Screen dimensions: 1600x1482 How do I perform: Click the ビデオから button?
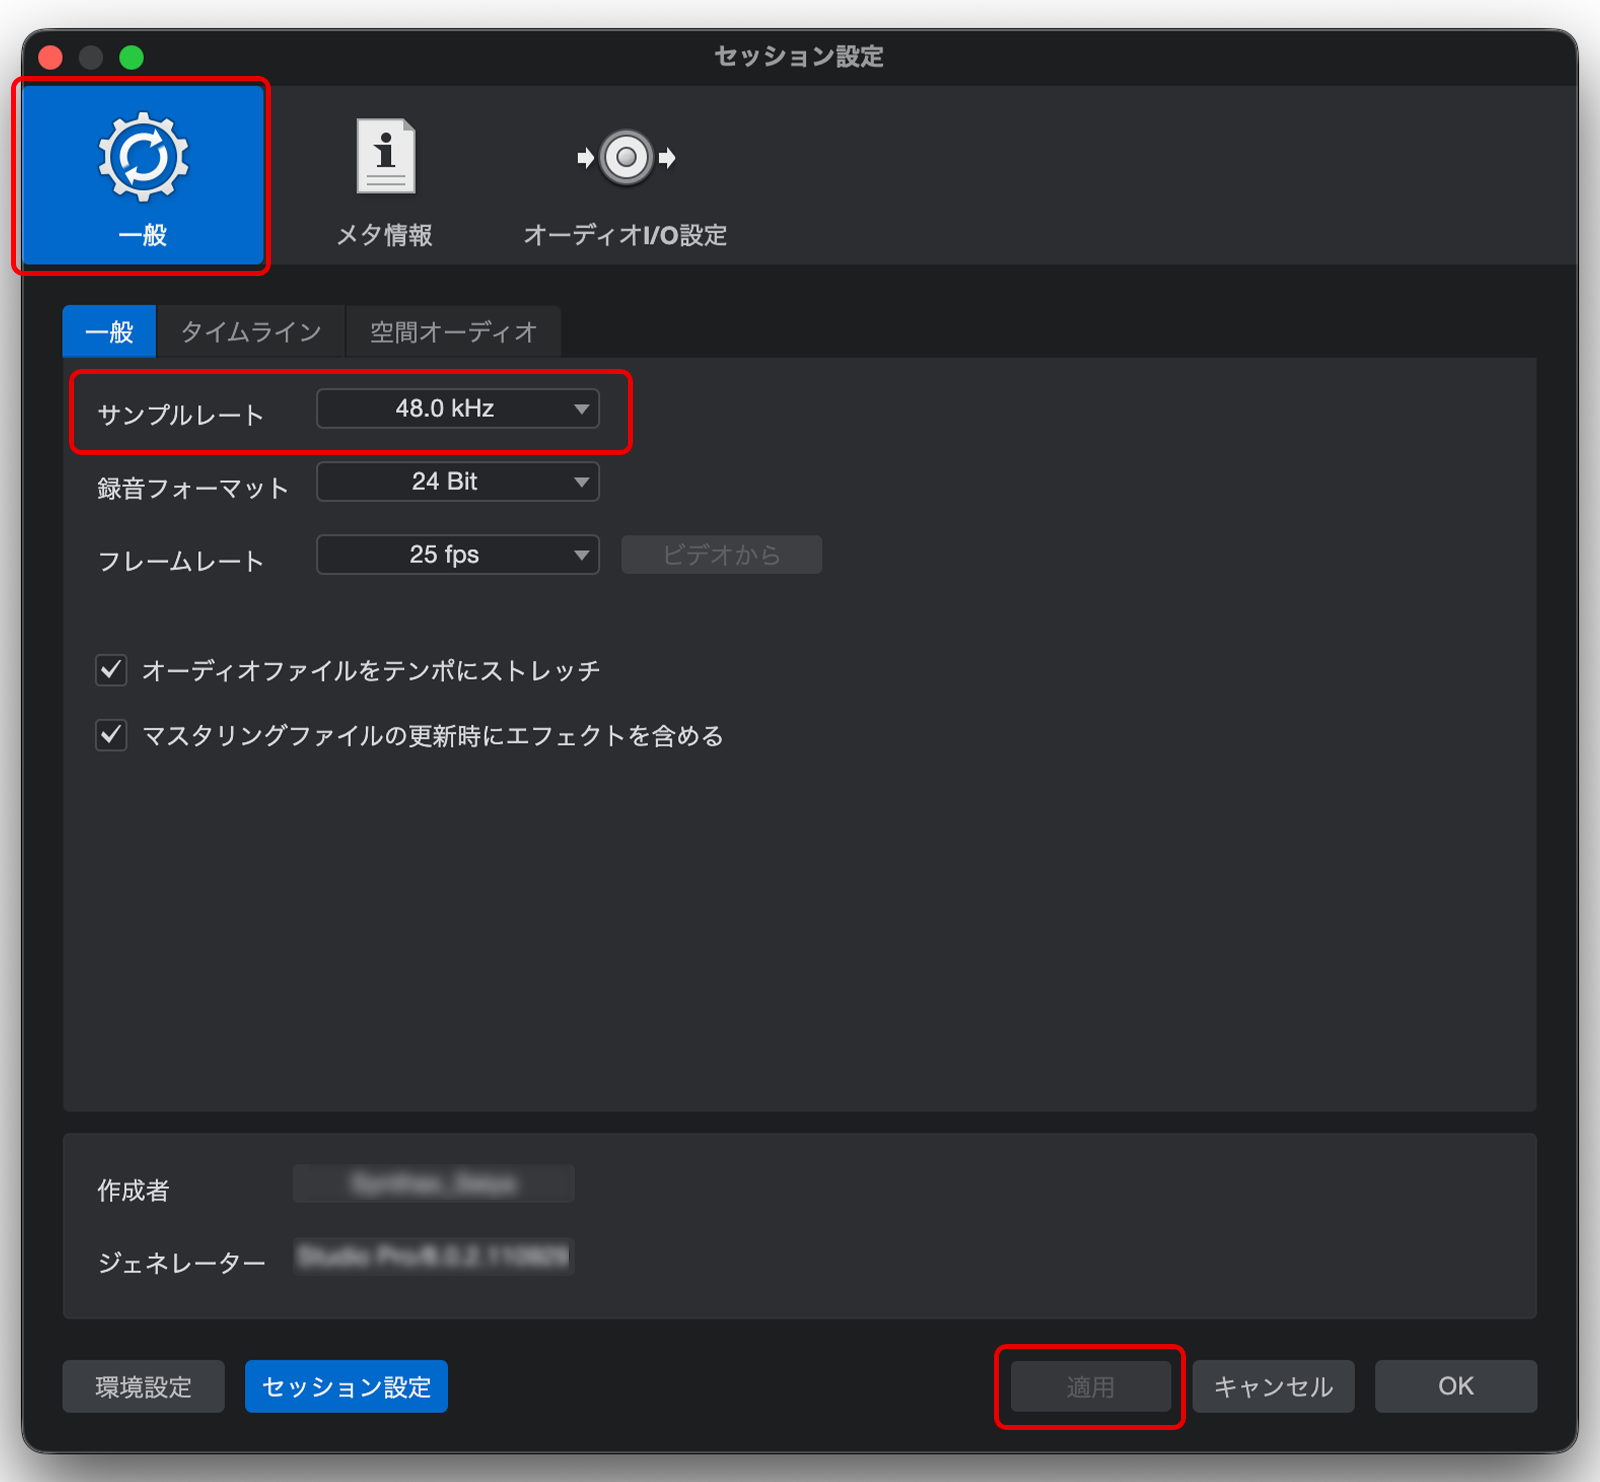pos(721,555)
